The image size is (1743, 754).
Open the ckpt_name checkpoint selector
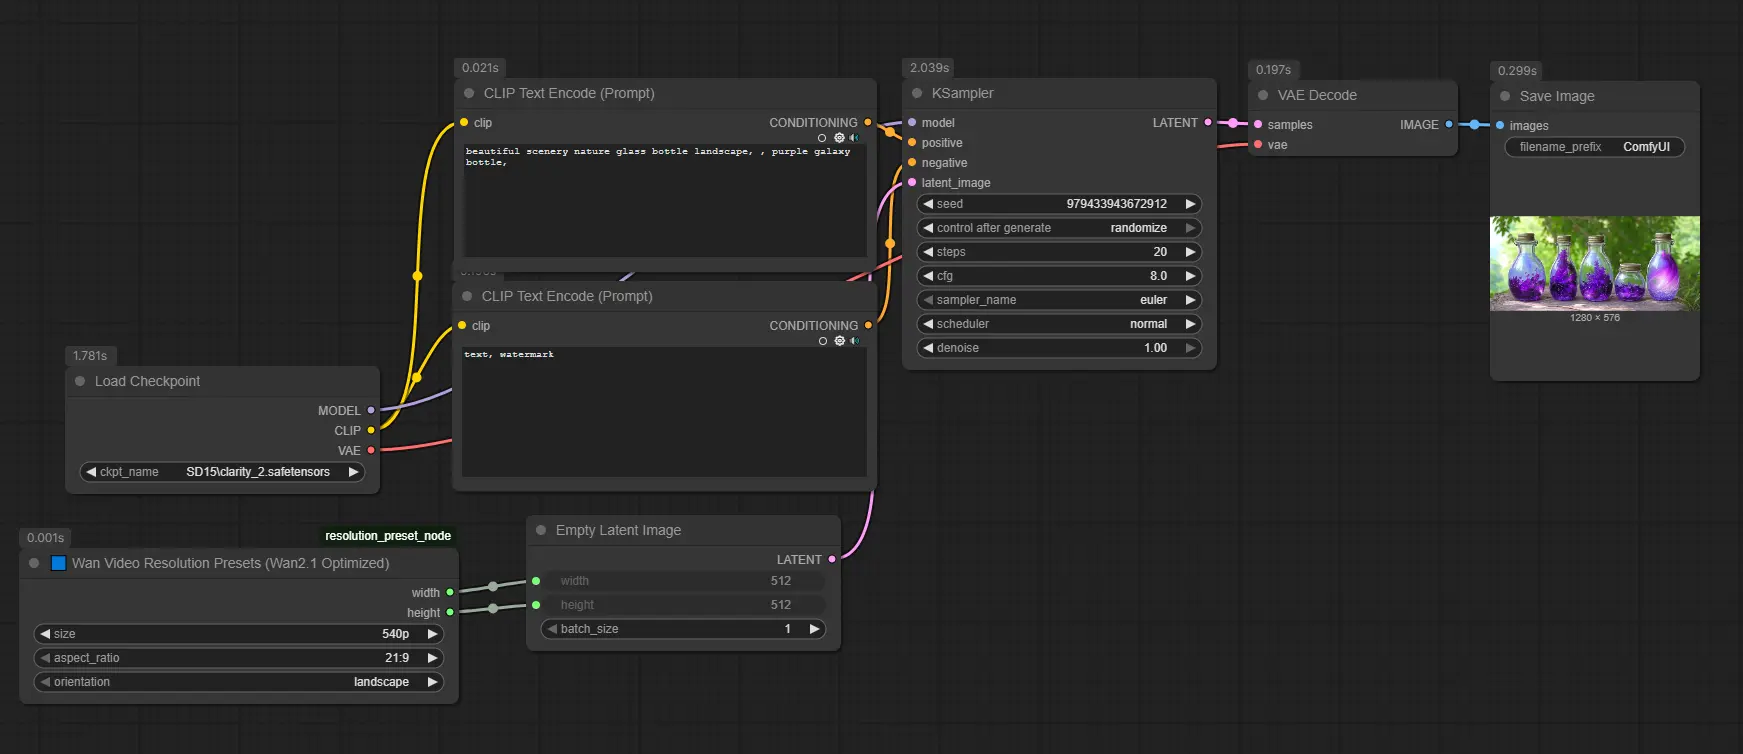click(222, 472)
